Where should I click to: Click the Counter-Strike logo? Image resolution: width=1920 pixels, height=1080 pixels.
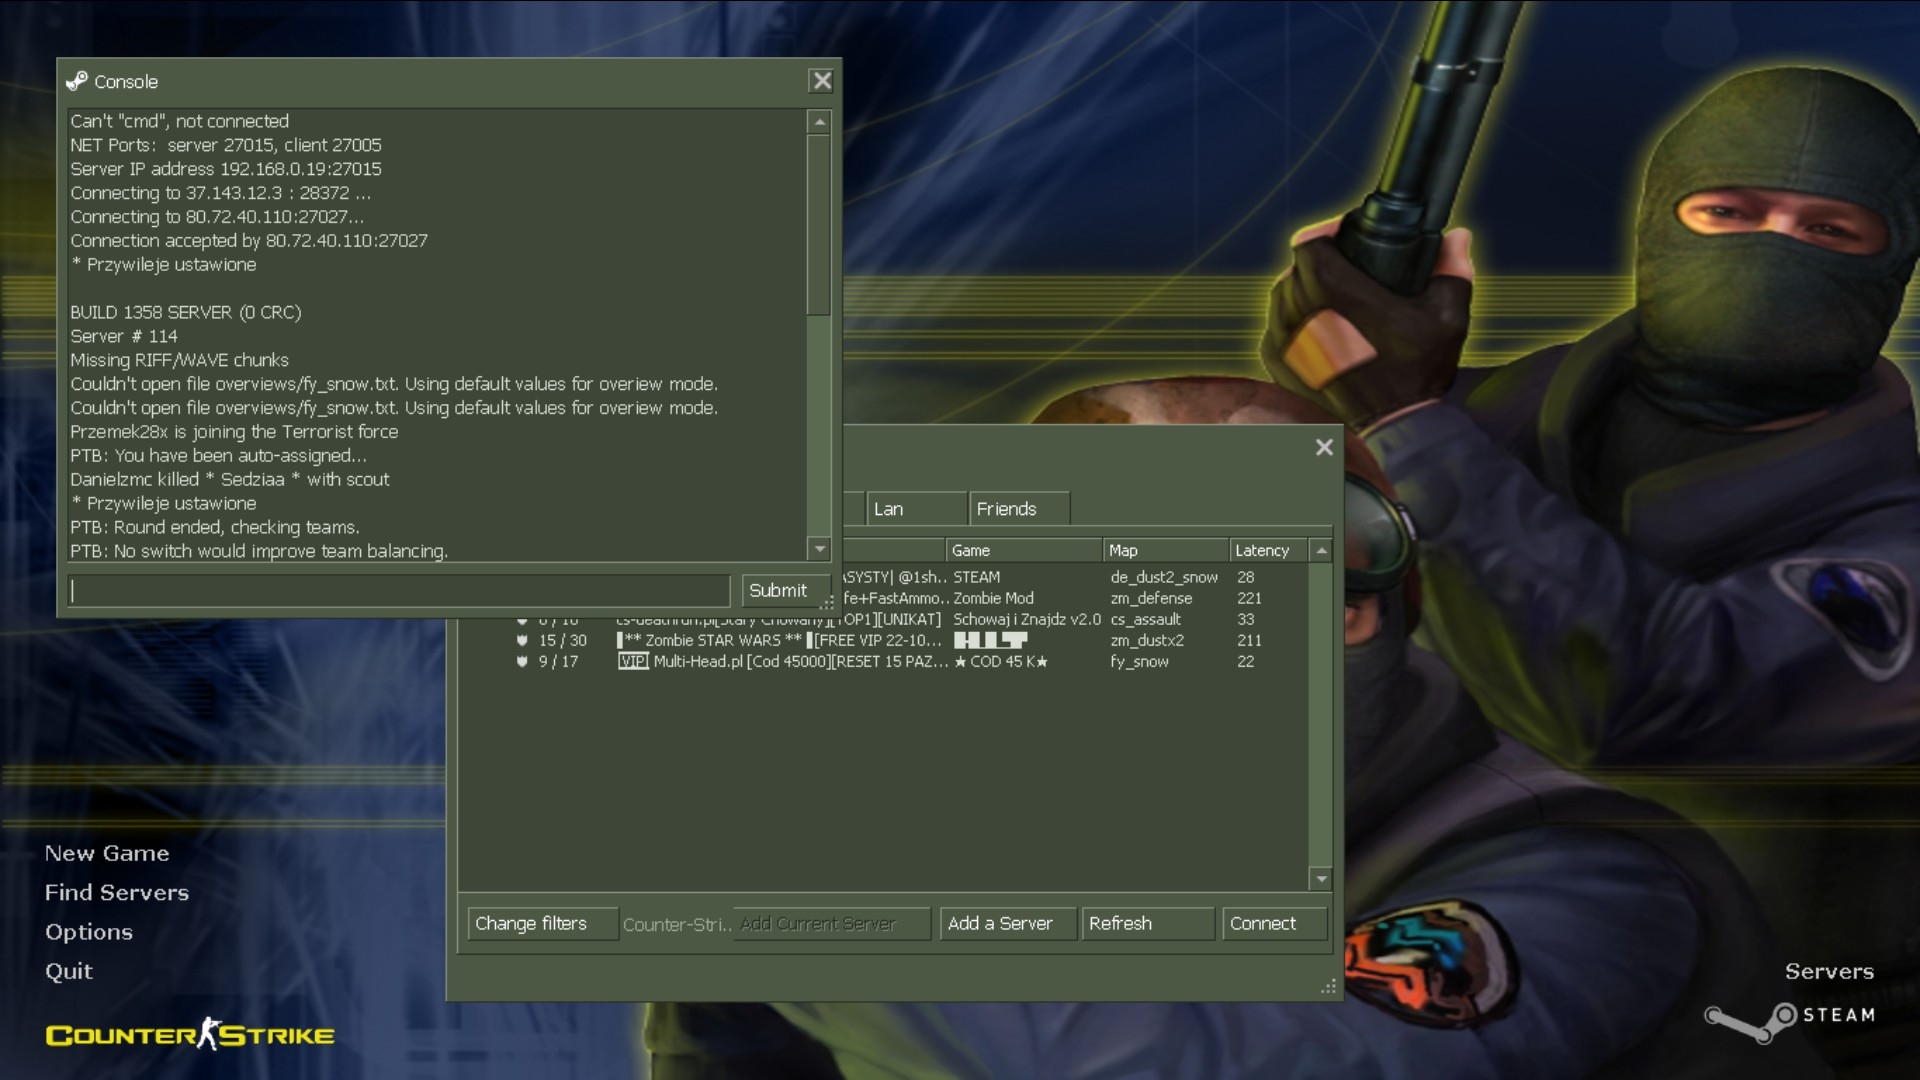190,1034
